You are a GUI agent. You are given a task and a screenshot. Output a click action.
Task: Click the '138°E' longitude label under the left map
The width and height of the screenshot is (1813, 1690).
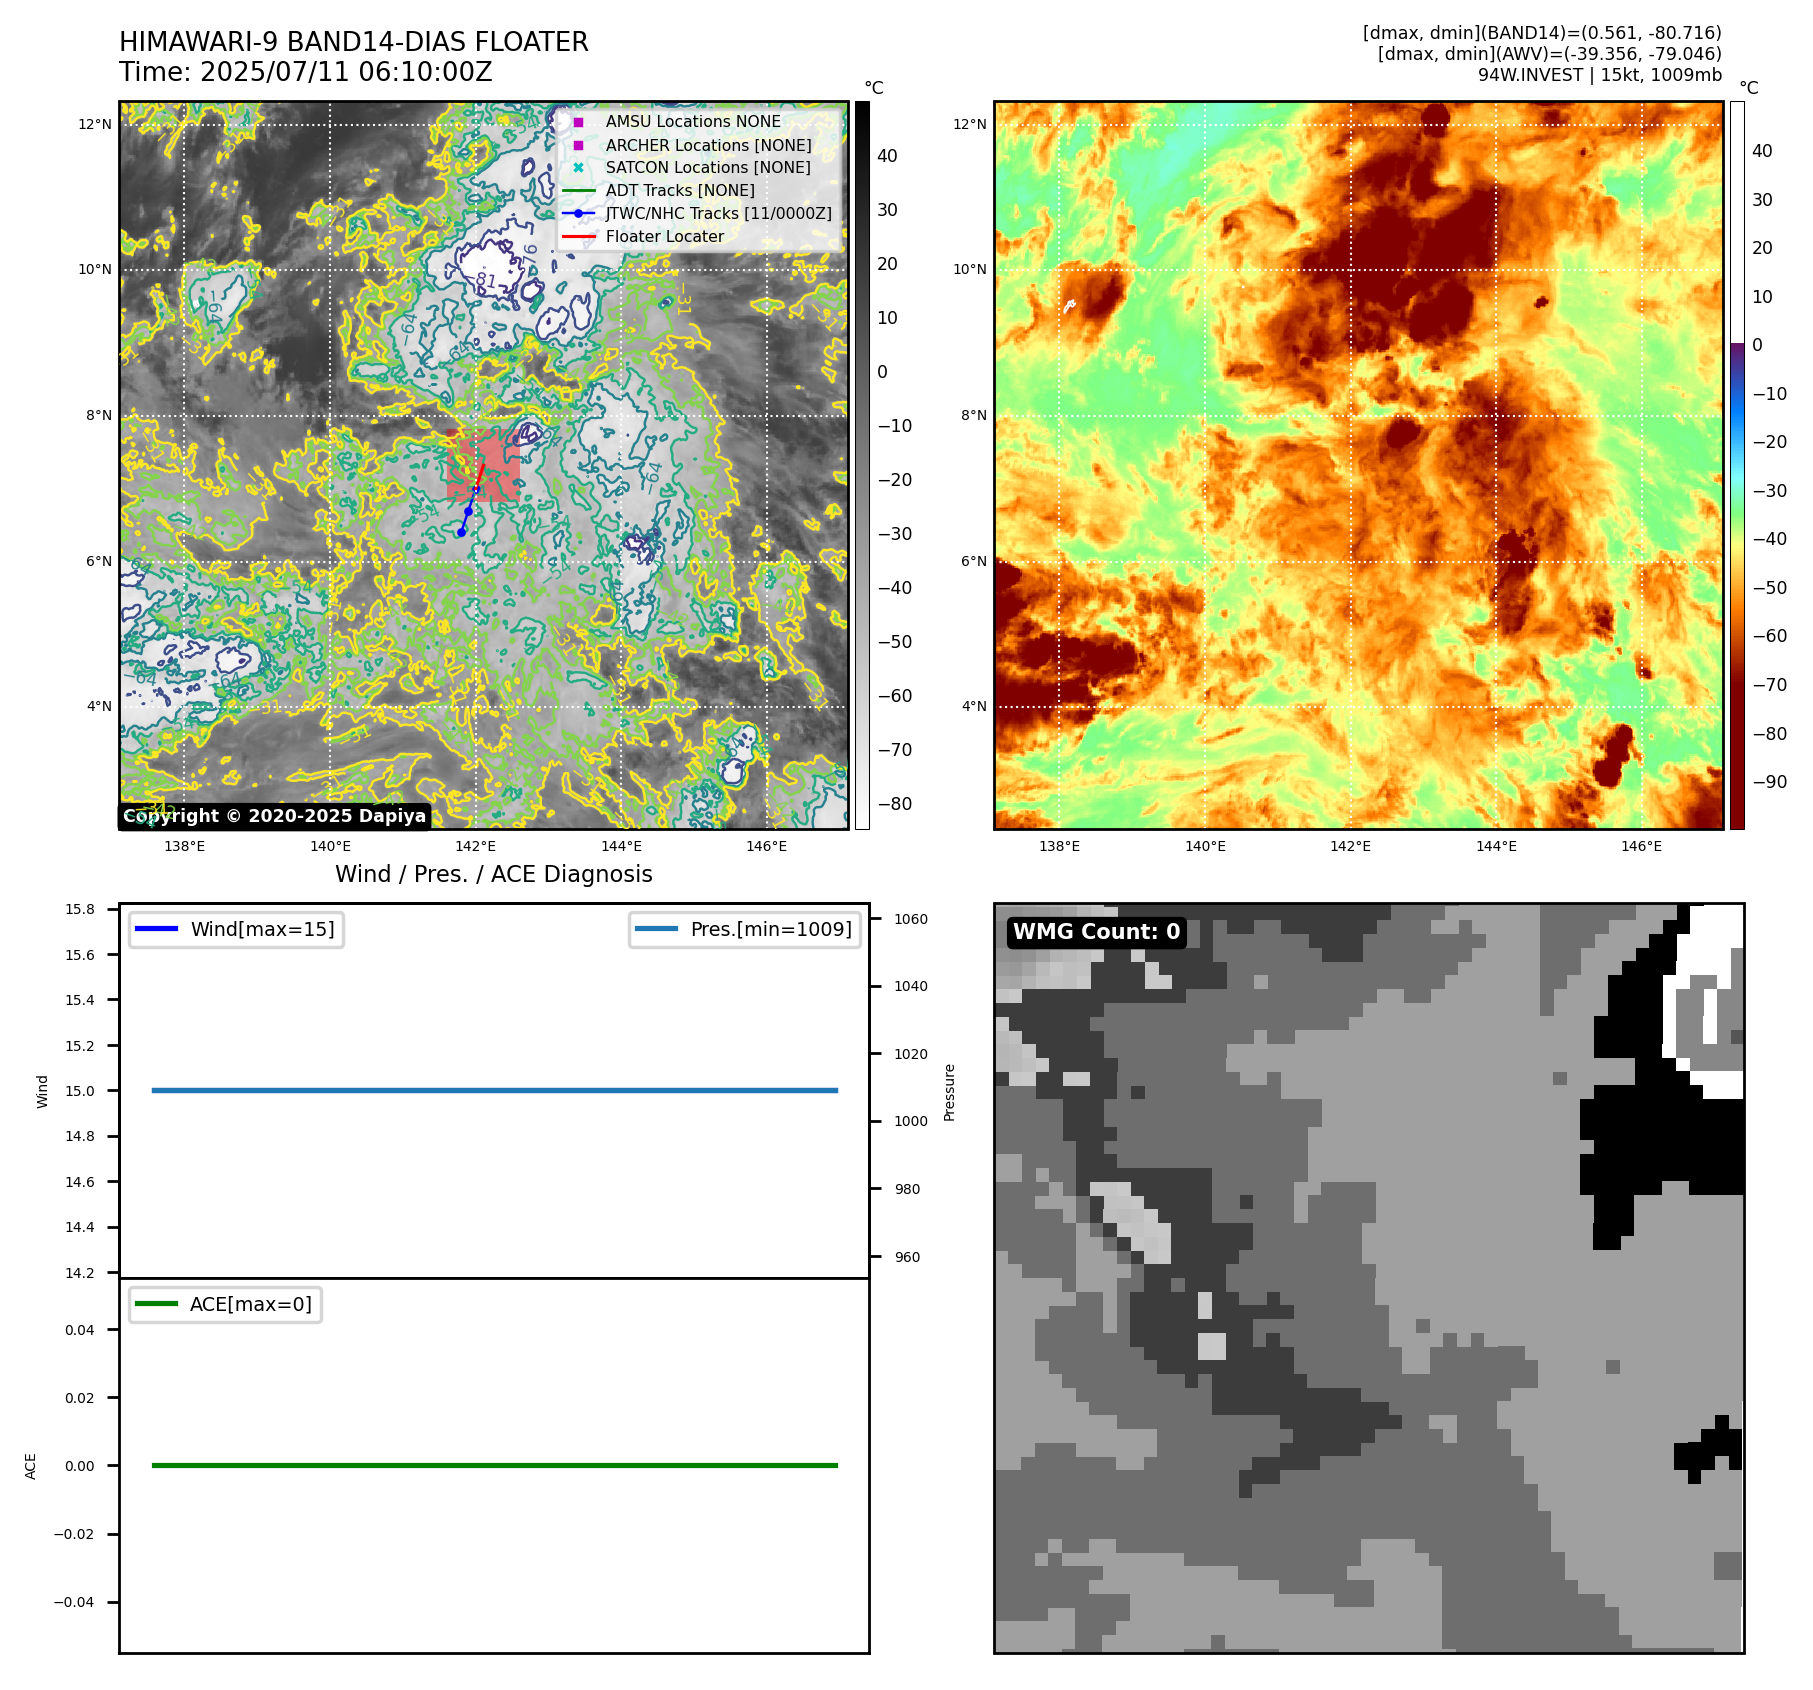point(184,846)
